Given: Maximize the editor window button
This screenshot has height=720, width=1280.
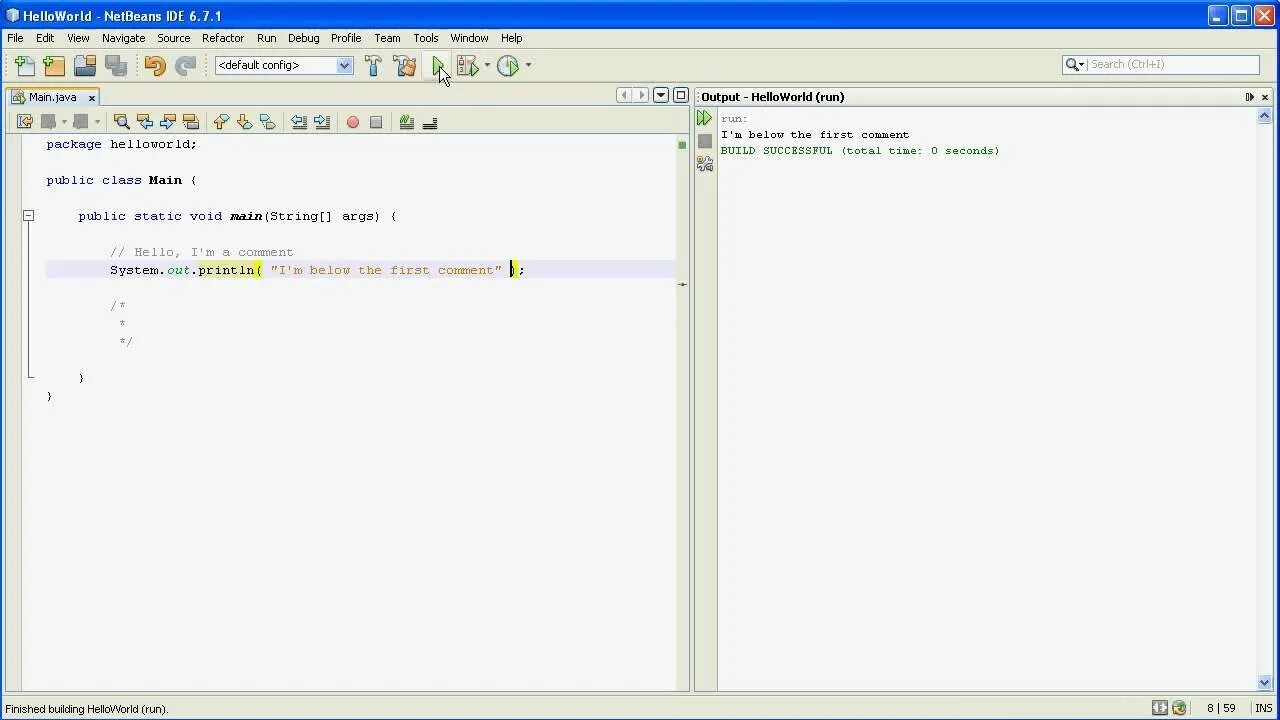Looking at the screenshot, I should coord(681,96).
